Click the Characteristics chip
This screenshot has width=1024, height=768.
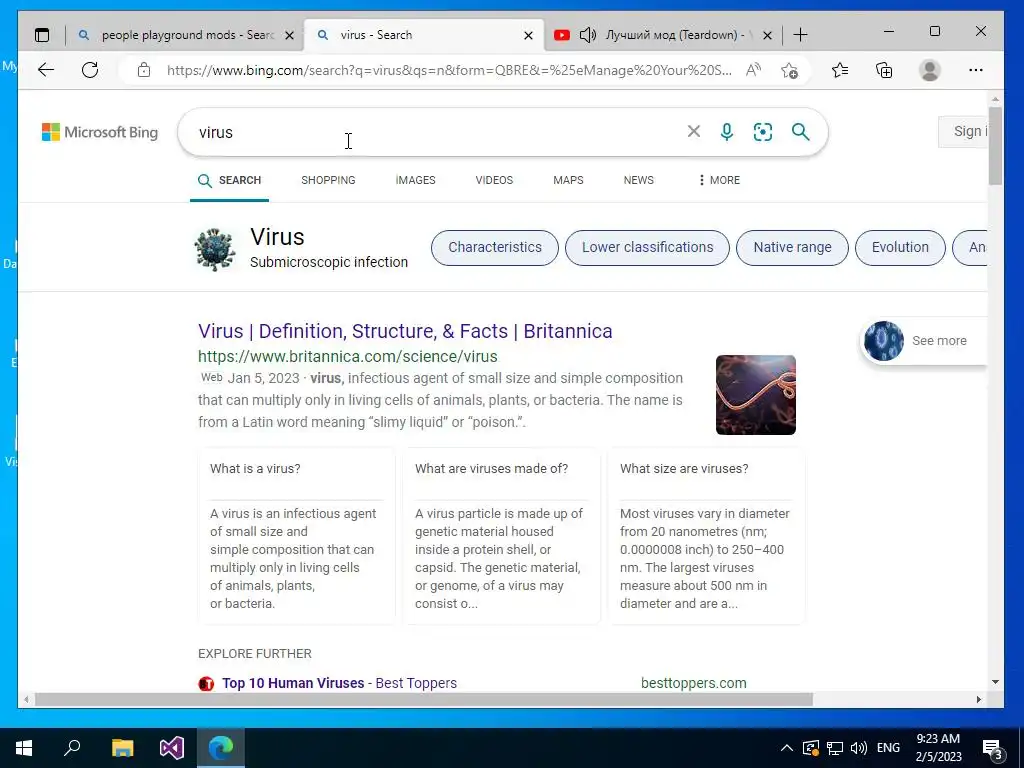tap(494, 248)
